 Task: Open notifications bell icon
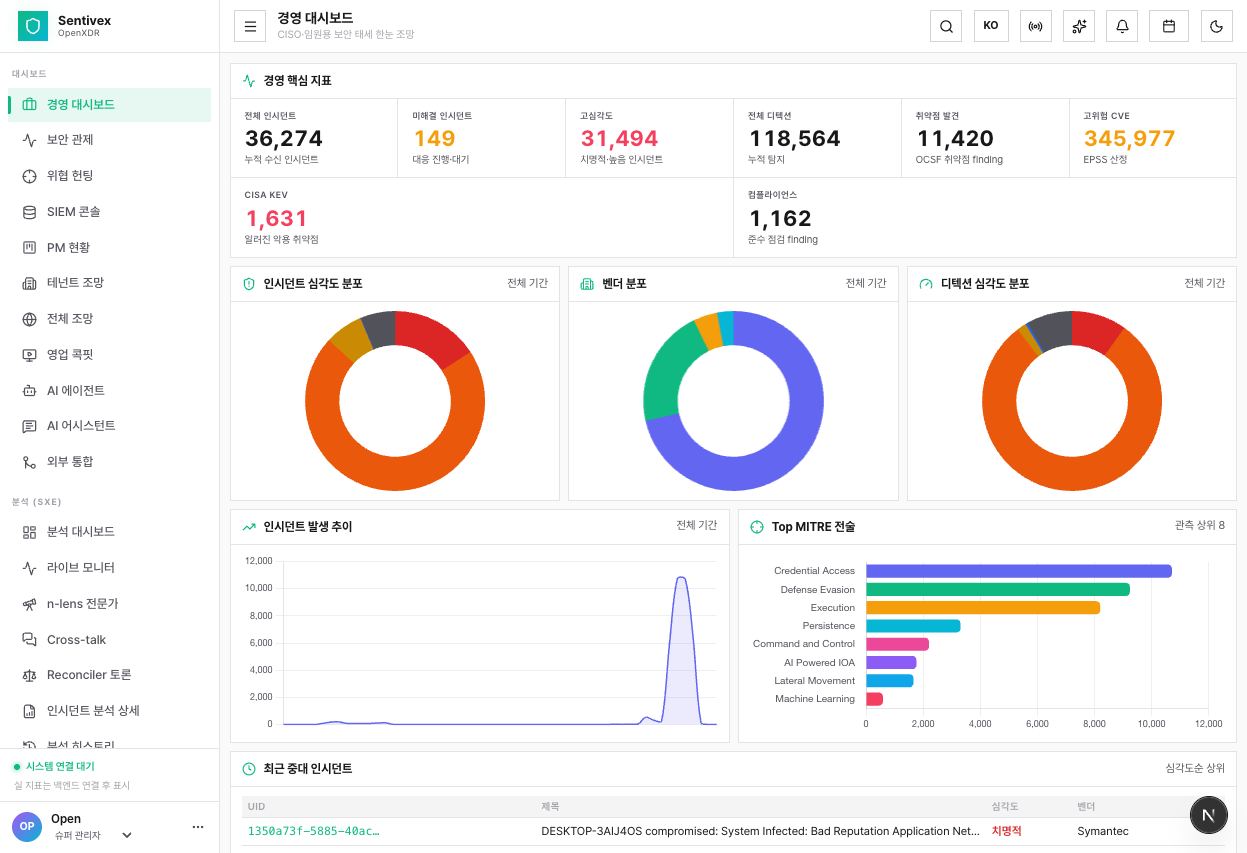(1123, 26)
